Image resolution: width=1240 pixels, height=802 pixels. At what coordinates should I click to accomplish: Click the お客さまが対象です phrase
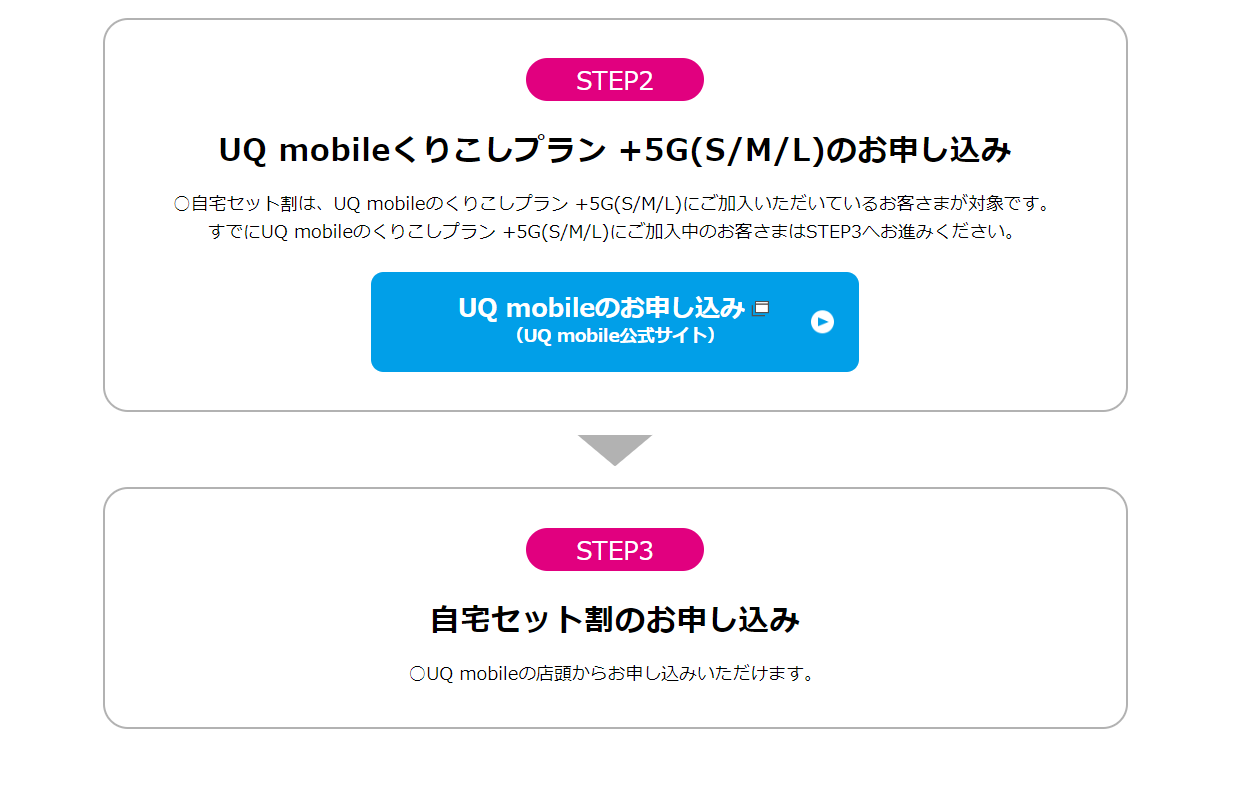(964, 204)
